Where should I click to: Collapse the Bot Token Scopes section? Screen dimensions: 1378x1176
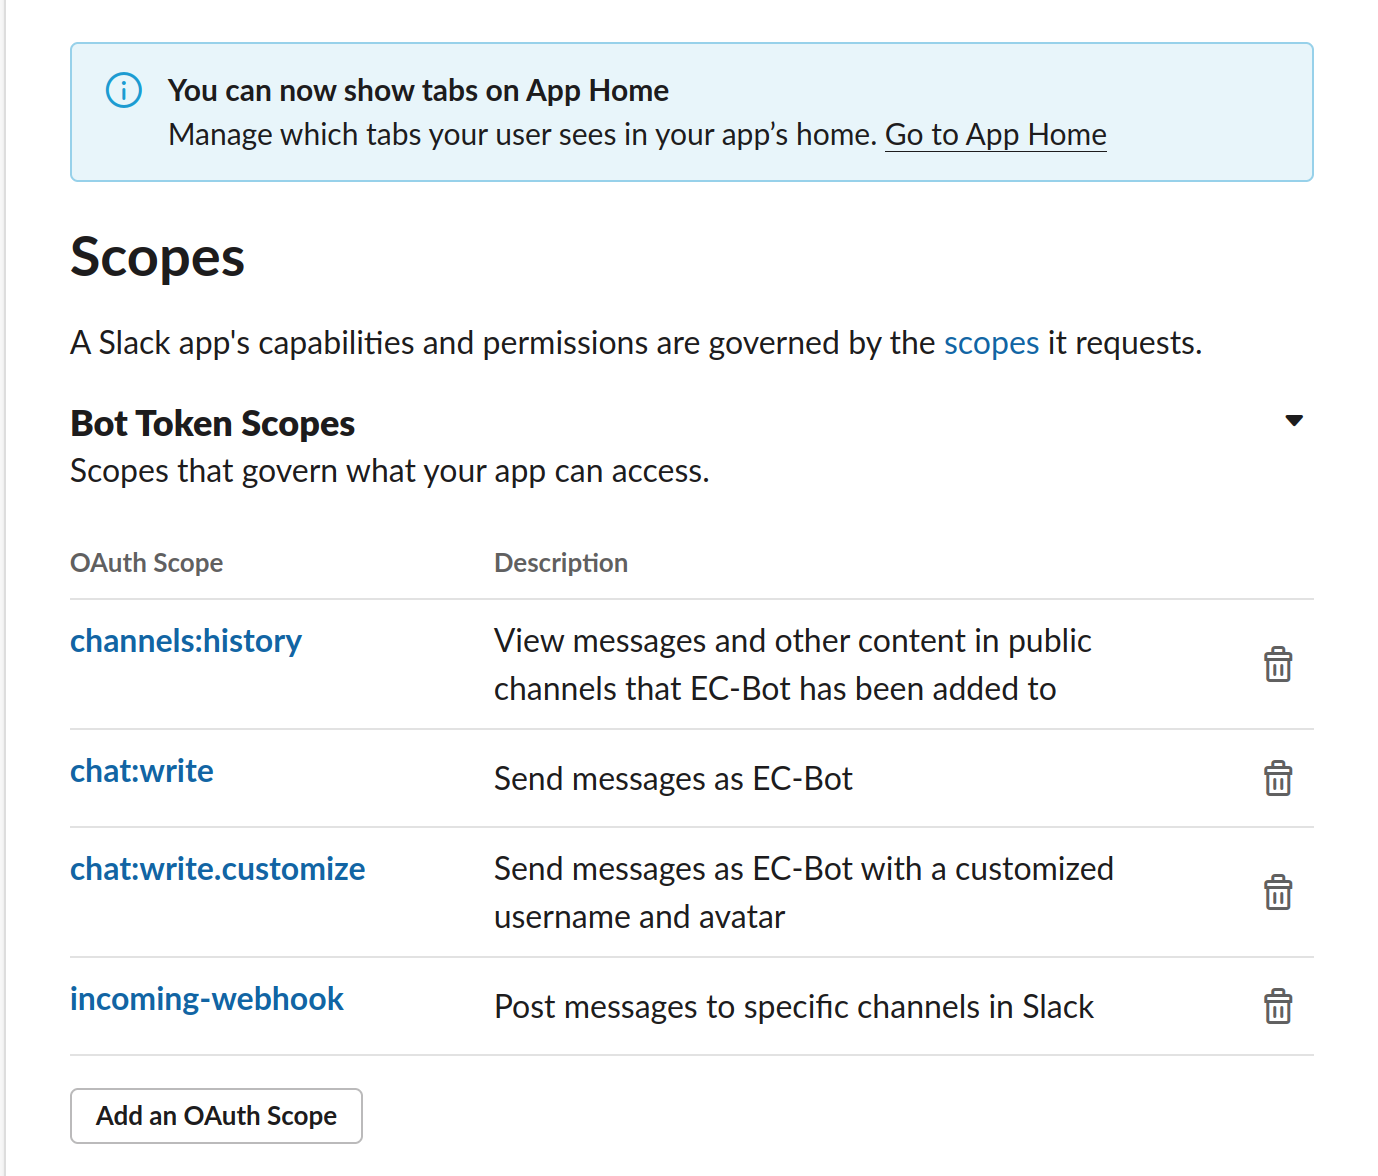click(1294, 421)
